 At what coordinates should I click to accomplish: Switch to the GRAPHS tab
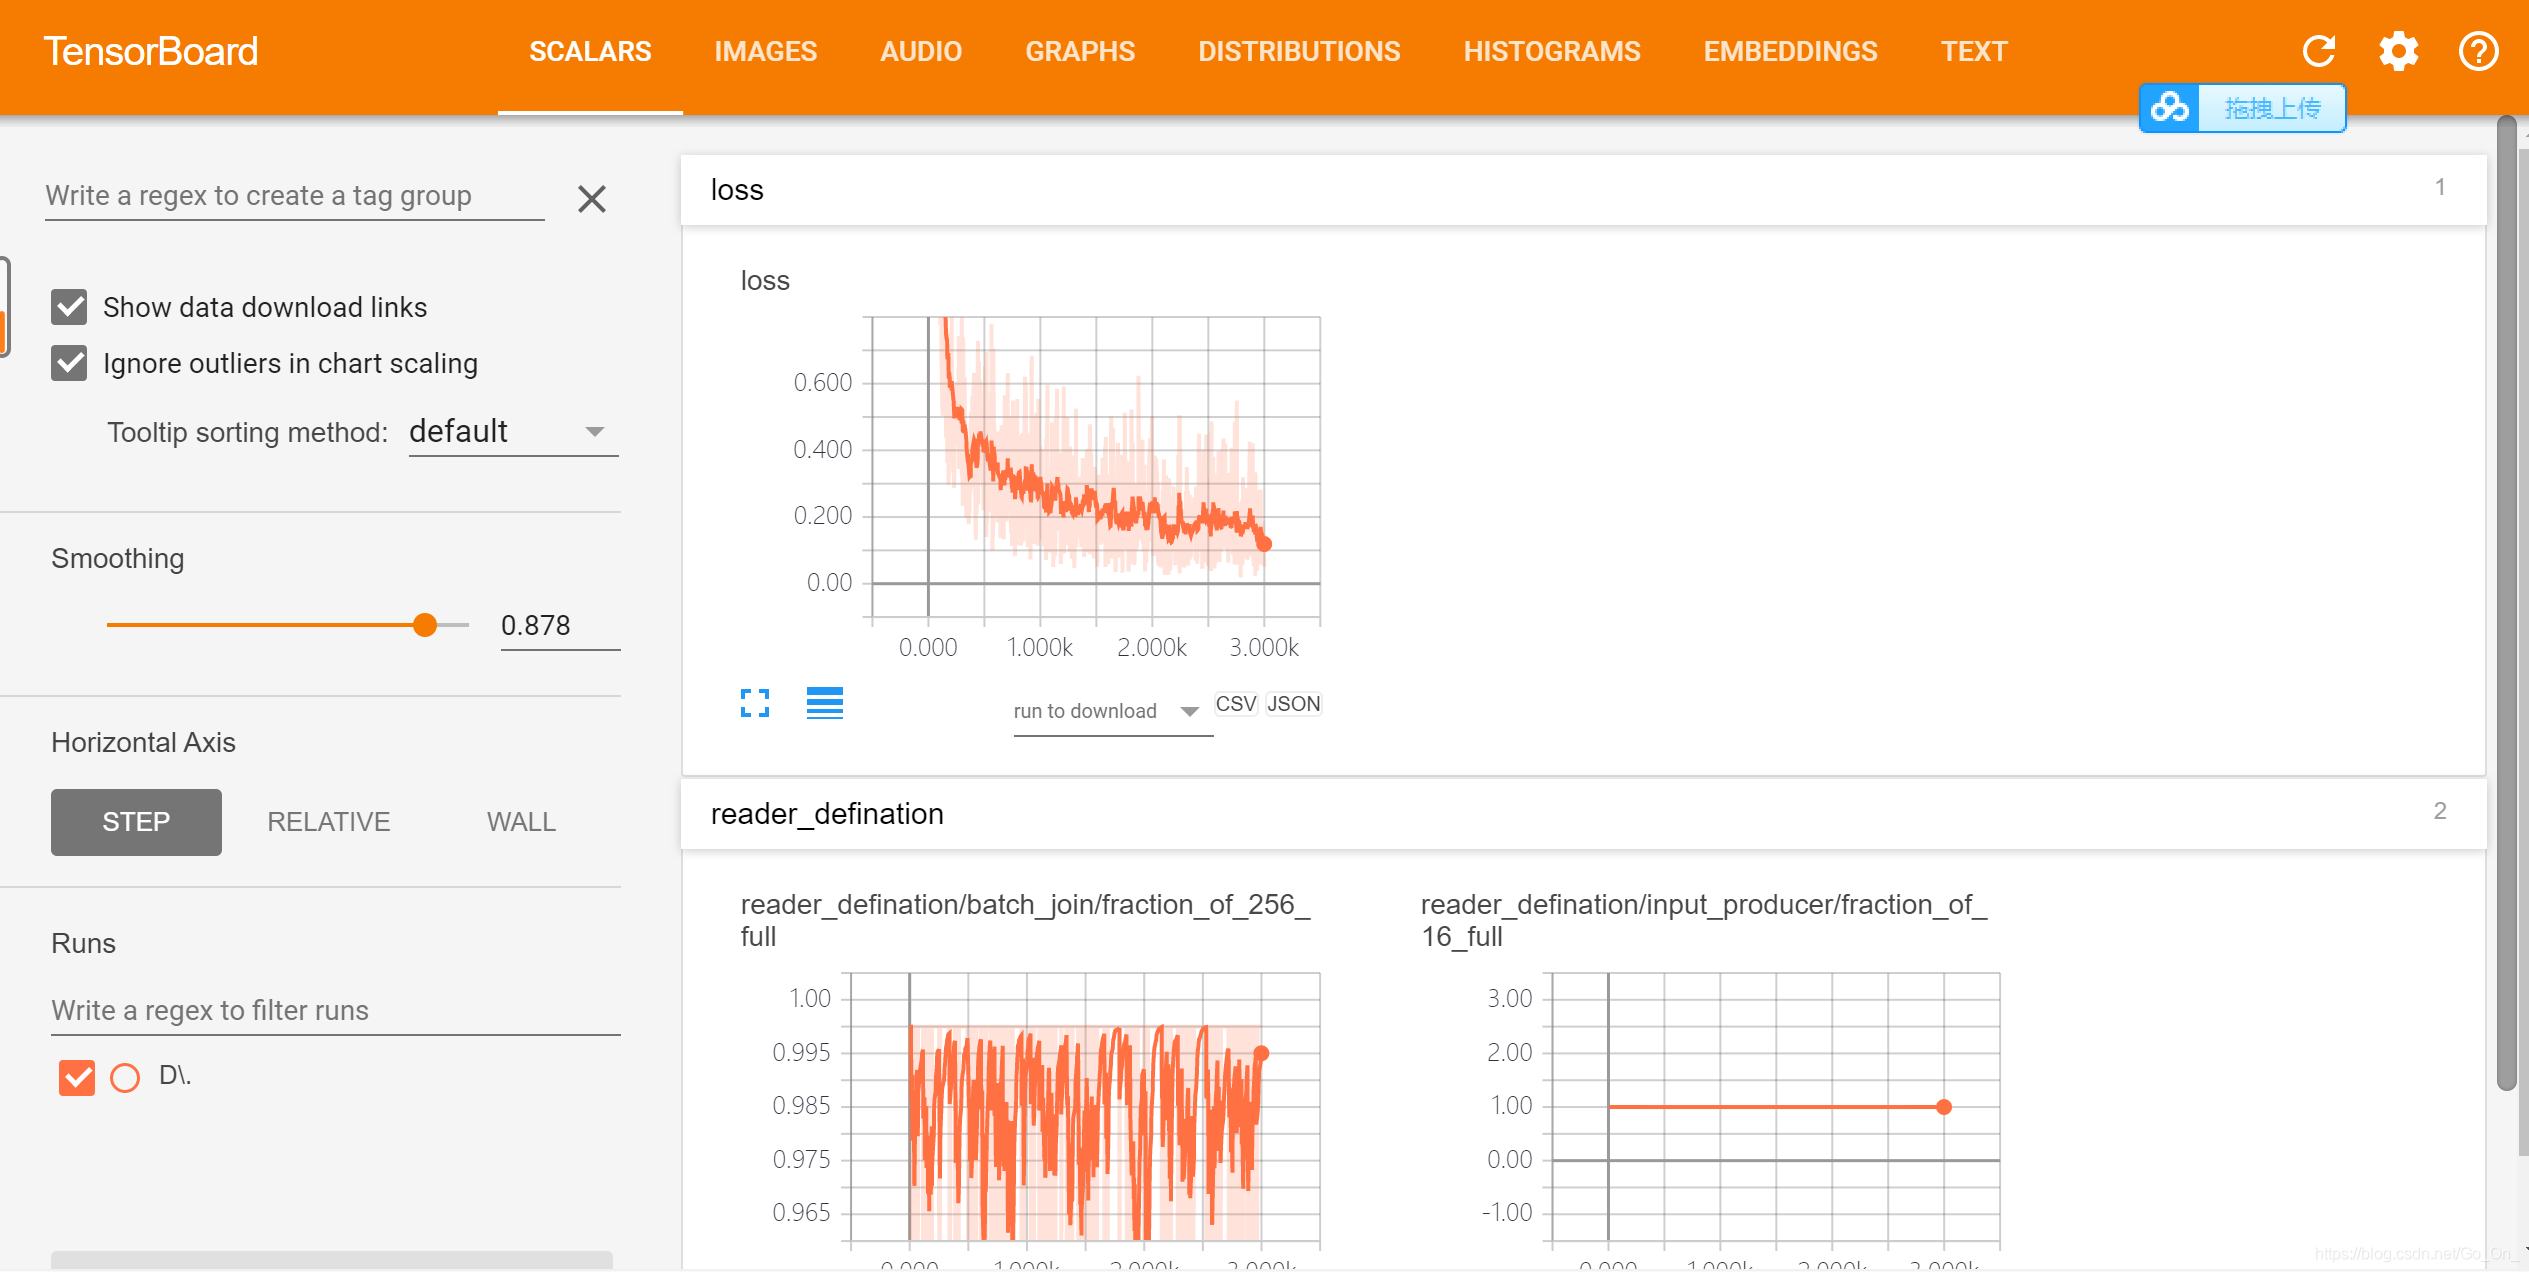[1079, 50]
